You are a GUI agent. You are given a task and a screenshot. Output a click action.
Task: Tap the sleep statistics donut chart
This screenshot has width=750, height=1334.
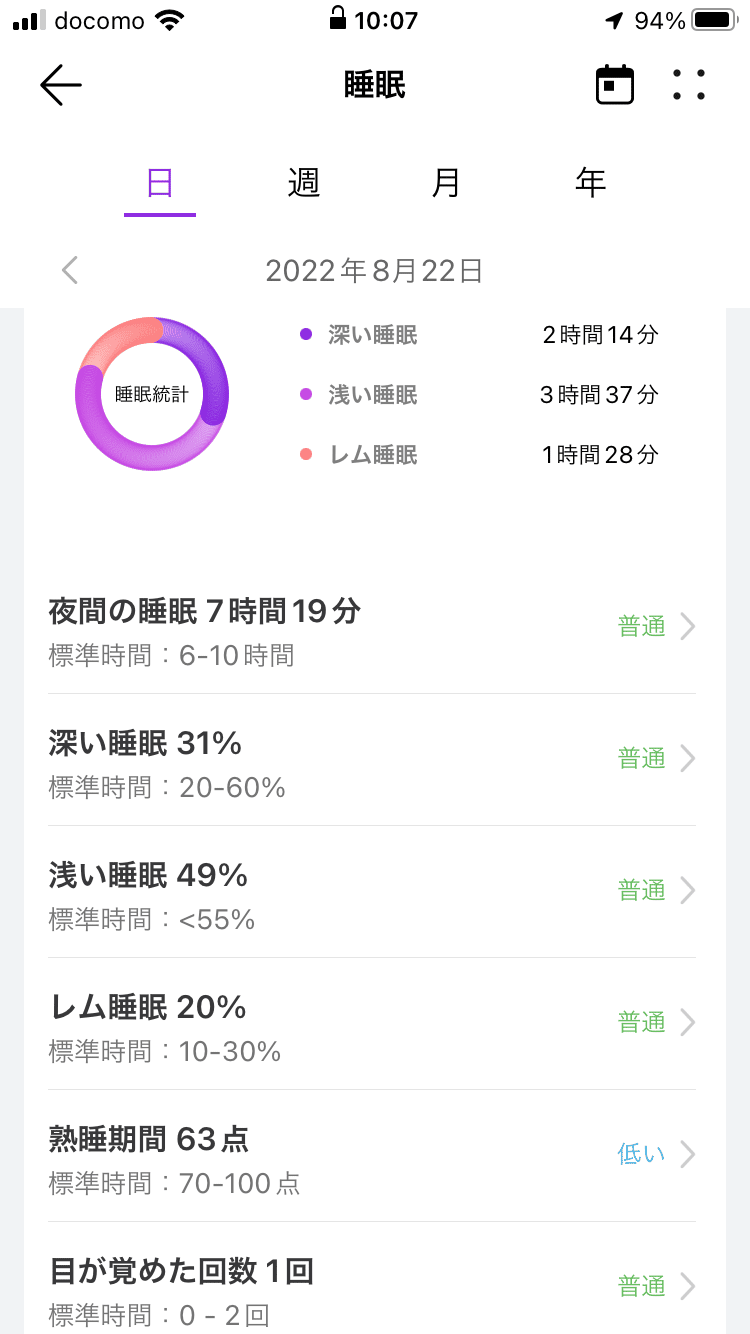(152, 393)
